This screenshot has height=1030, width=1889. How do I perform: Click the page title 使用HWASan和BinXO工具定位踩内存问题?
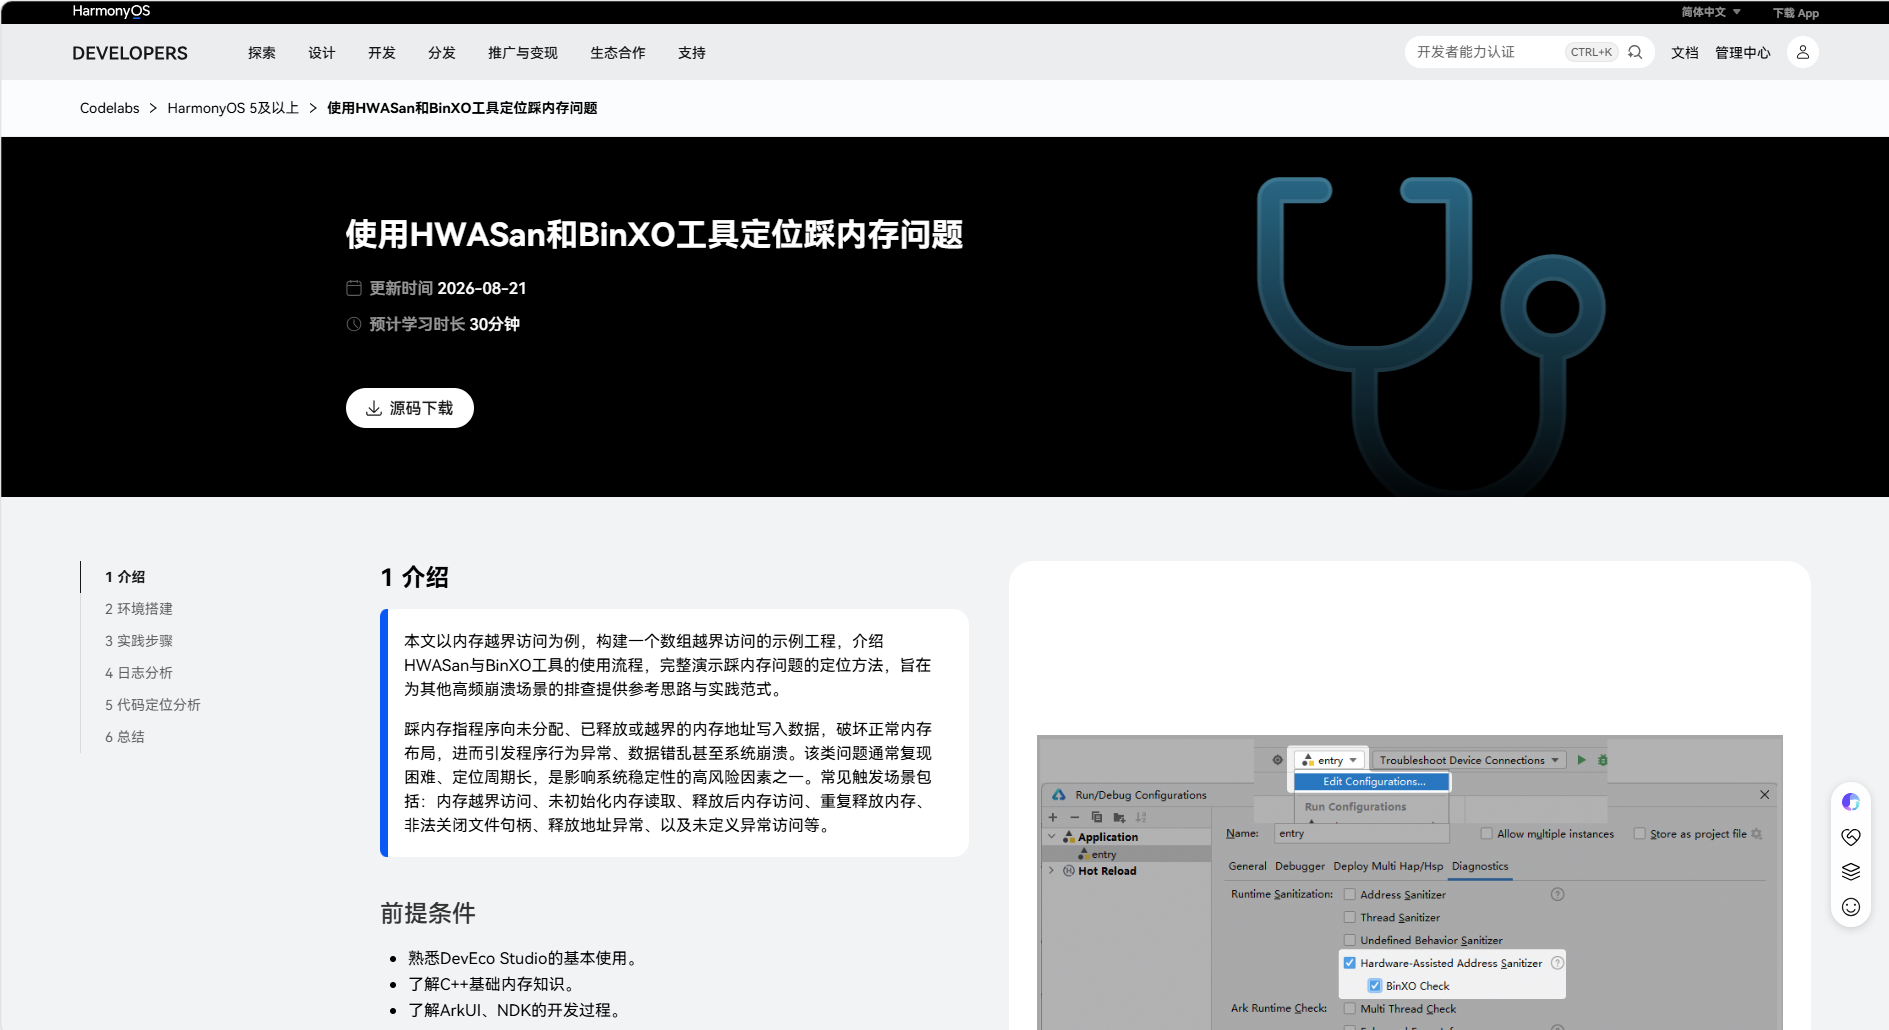point(654,235)
